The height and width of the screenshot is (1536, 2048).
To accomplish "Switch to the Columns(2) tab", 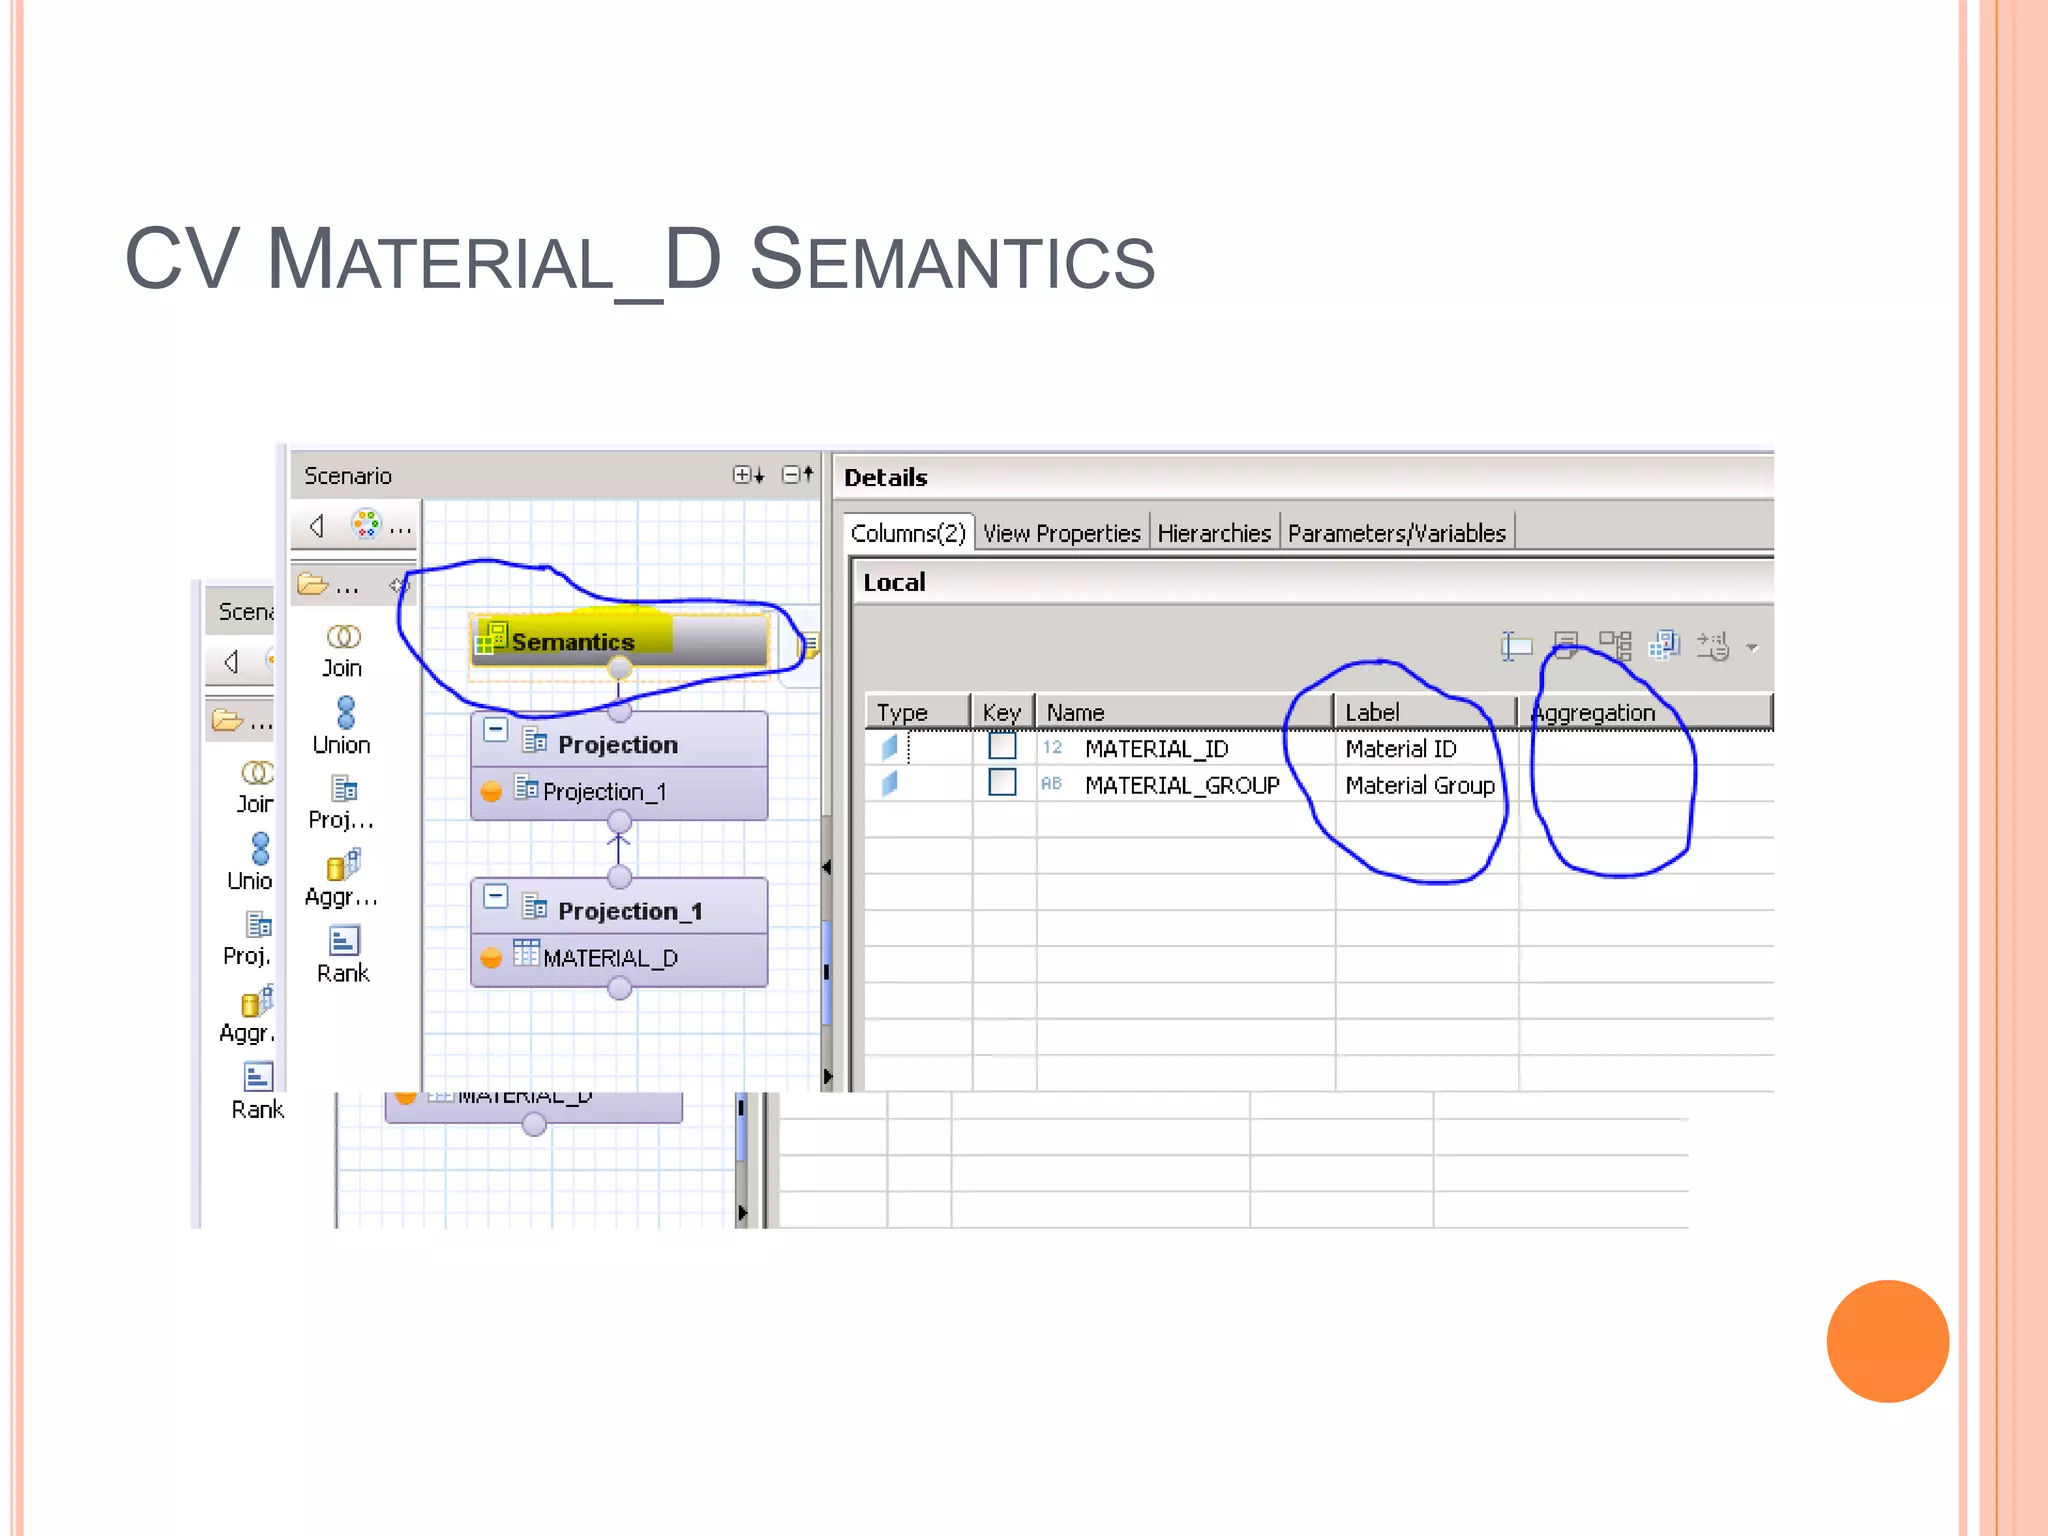I will (908, 533).
